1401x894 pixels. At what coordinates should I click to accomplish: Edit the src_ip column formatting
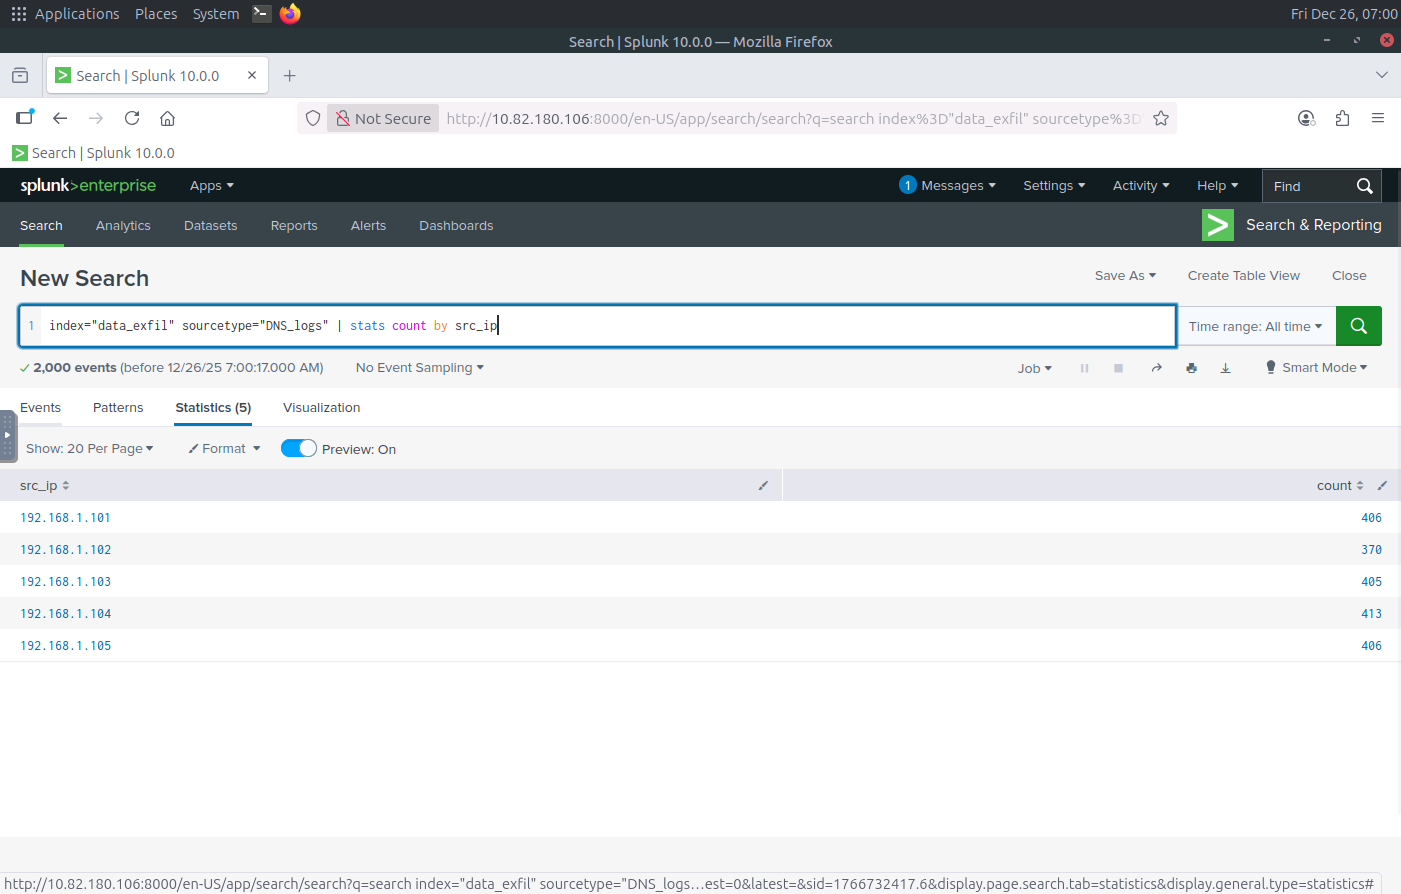click(x=763, y=485)
